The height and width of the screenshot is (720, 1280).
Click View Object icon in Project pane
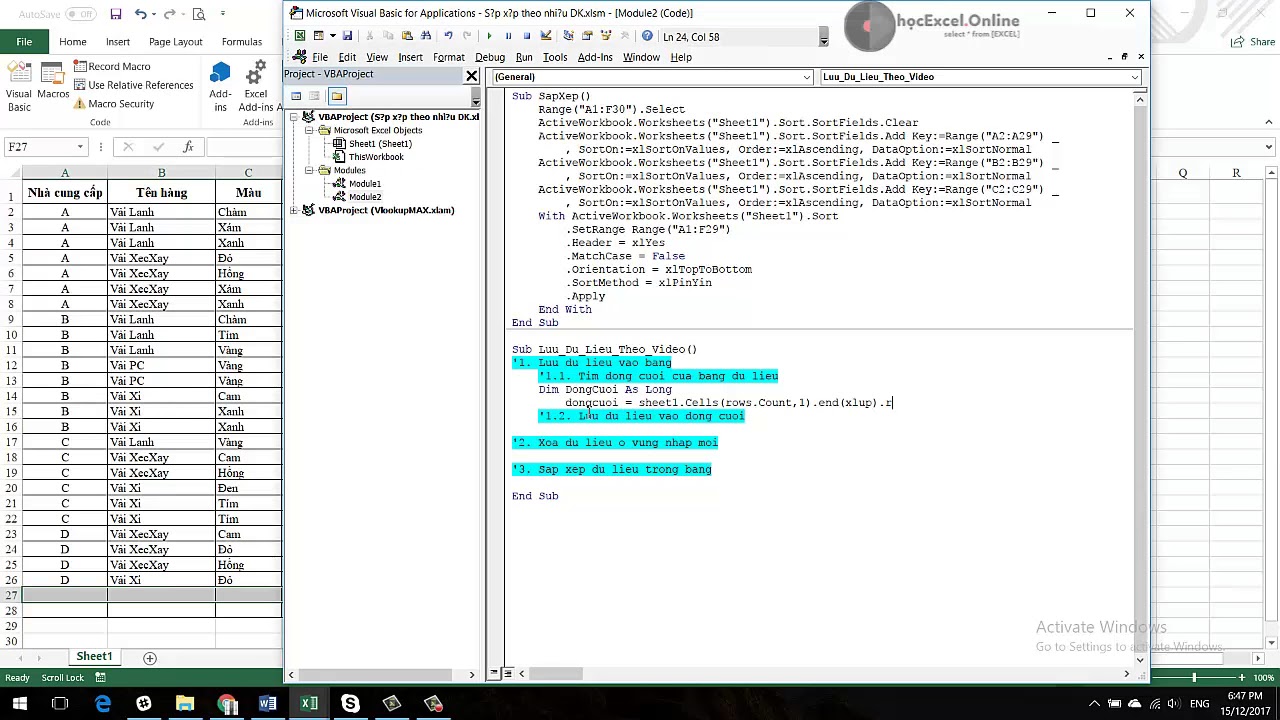315,96
